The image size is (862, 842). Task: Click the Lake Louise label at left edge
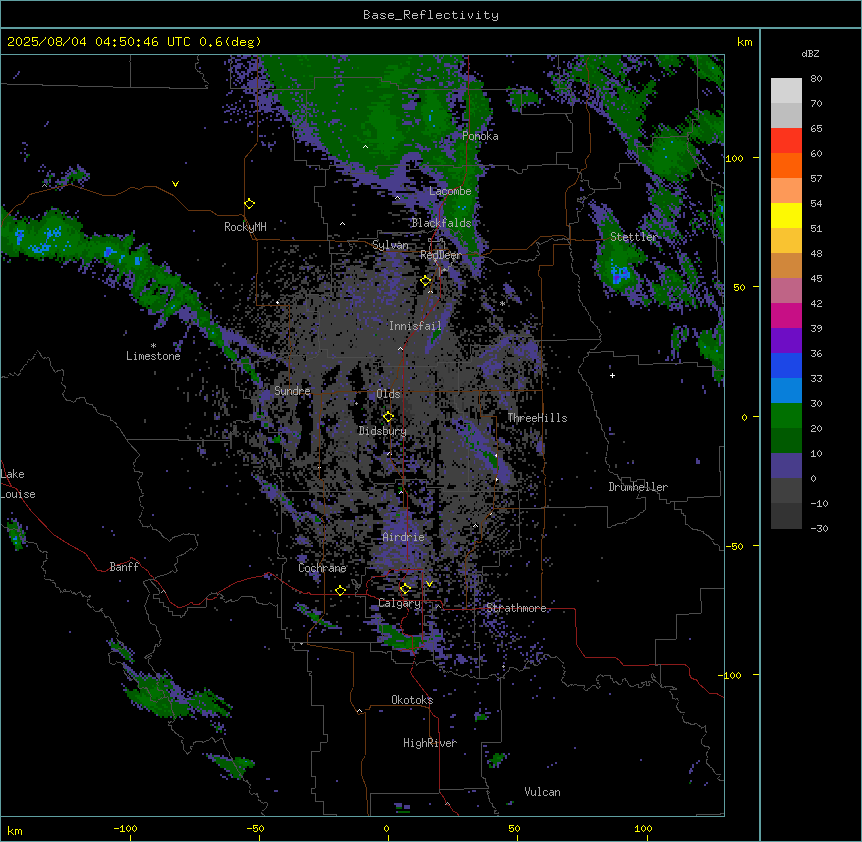click(18, 484)
